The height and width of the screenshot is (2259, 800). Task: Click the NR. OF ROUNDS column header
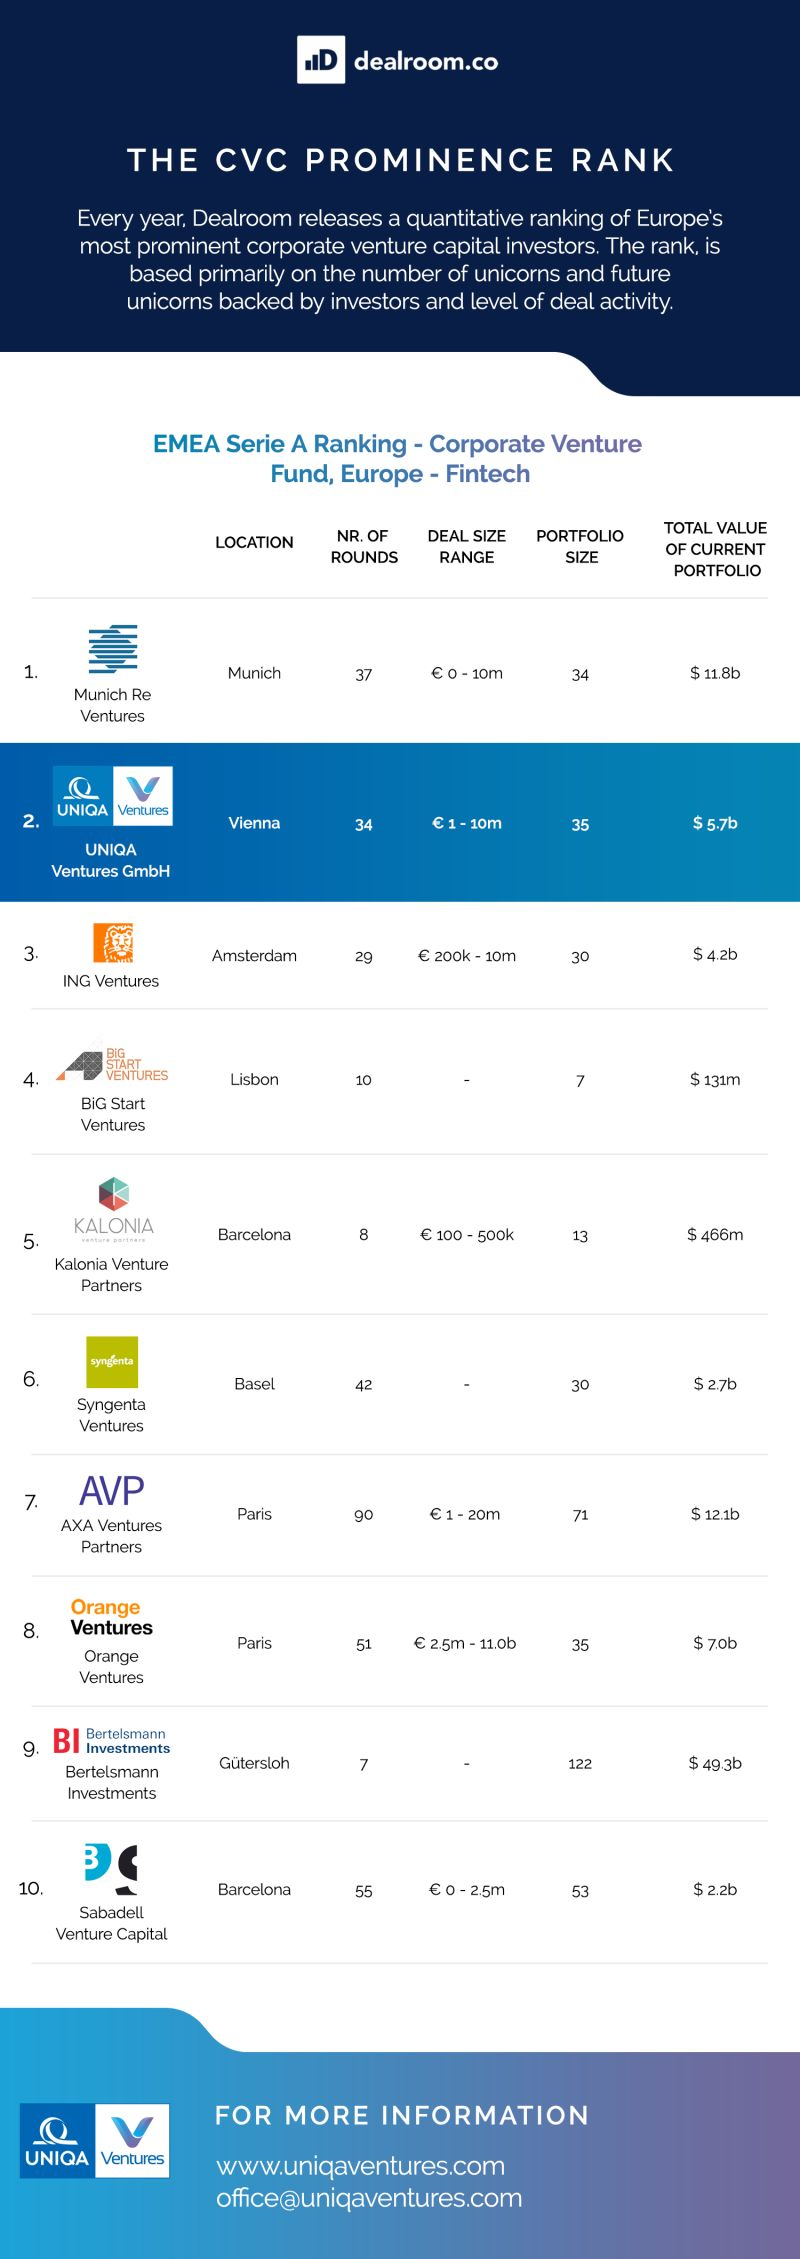coord(364,547)
